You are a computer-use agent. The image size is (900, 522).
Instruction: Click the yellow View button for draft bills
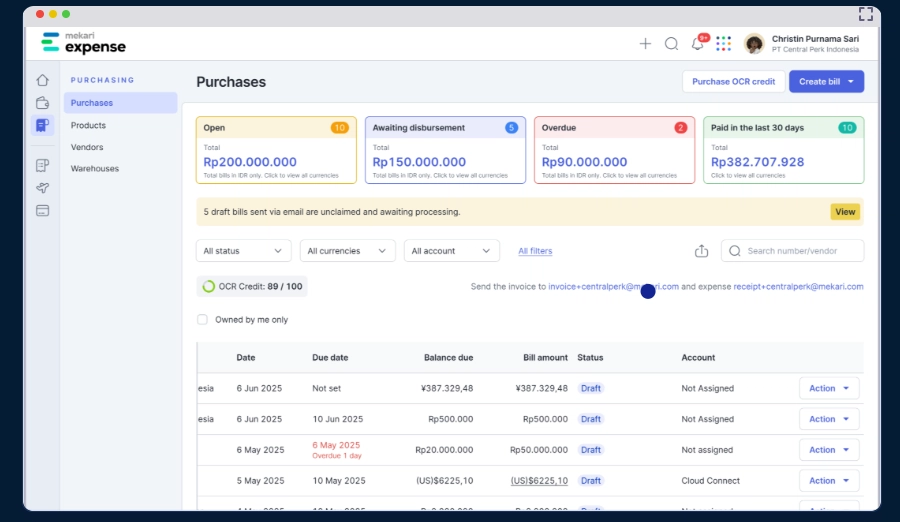coord(845,212)
